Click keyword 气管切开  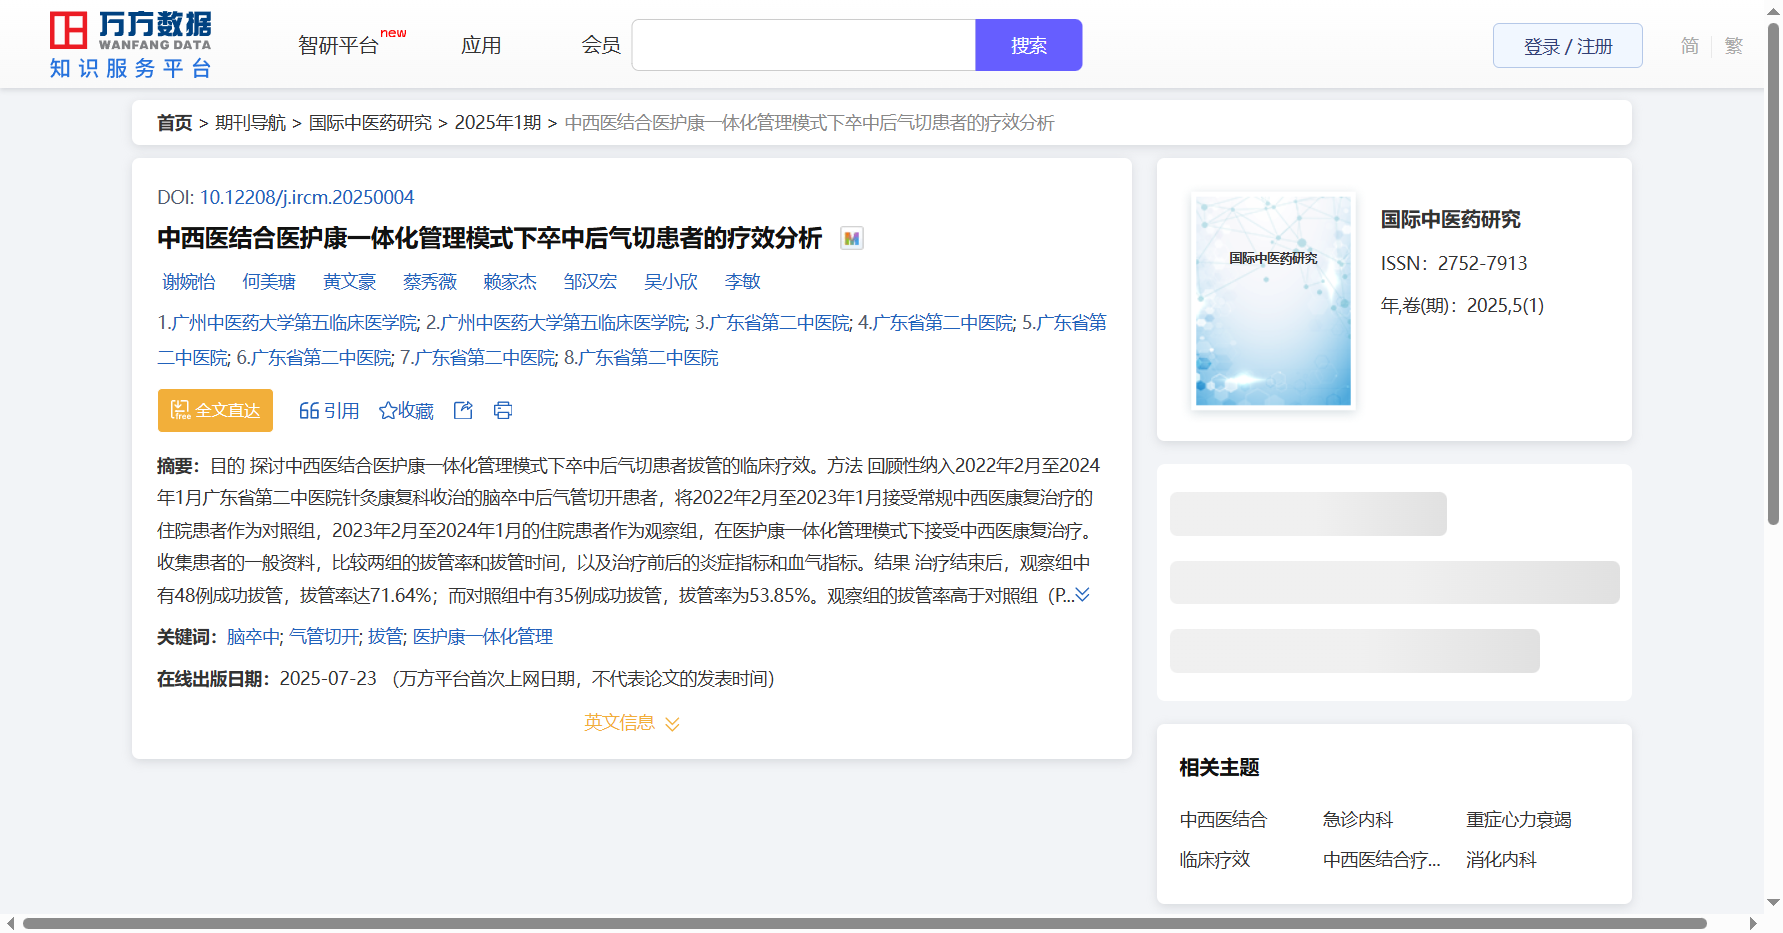324,637
